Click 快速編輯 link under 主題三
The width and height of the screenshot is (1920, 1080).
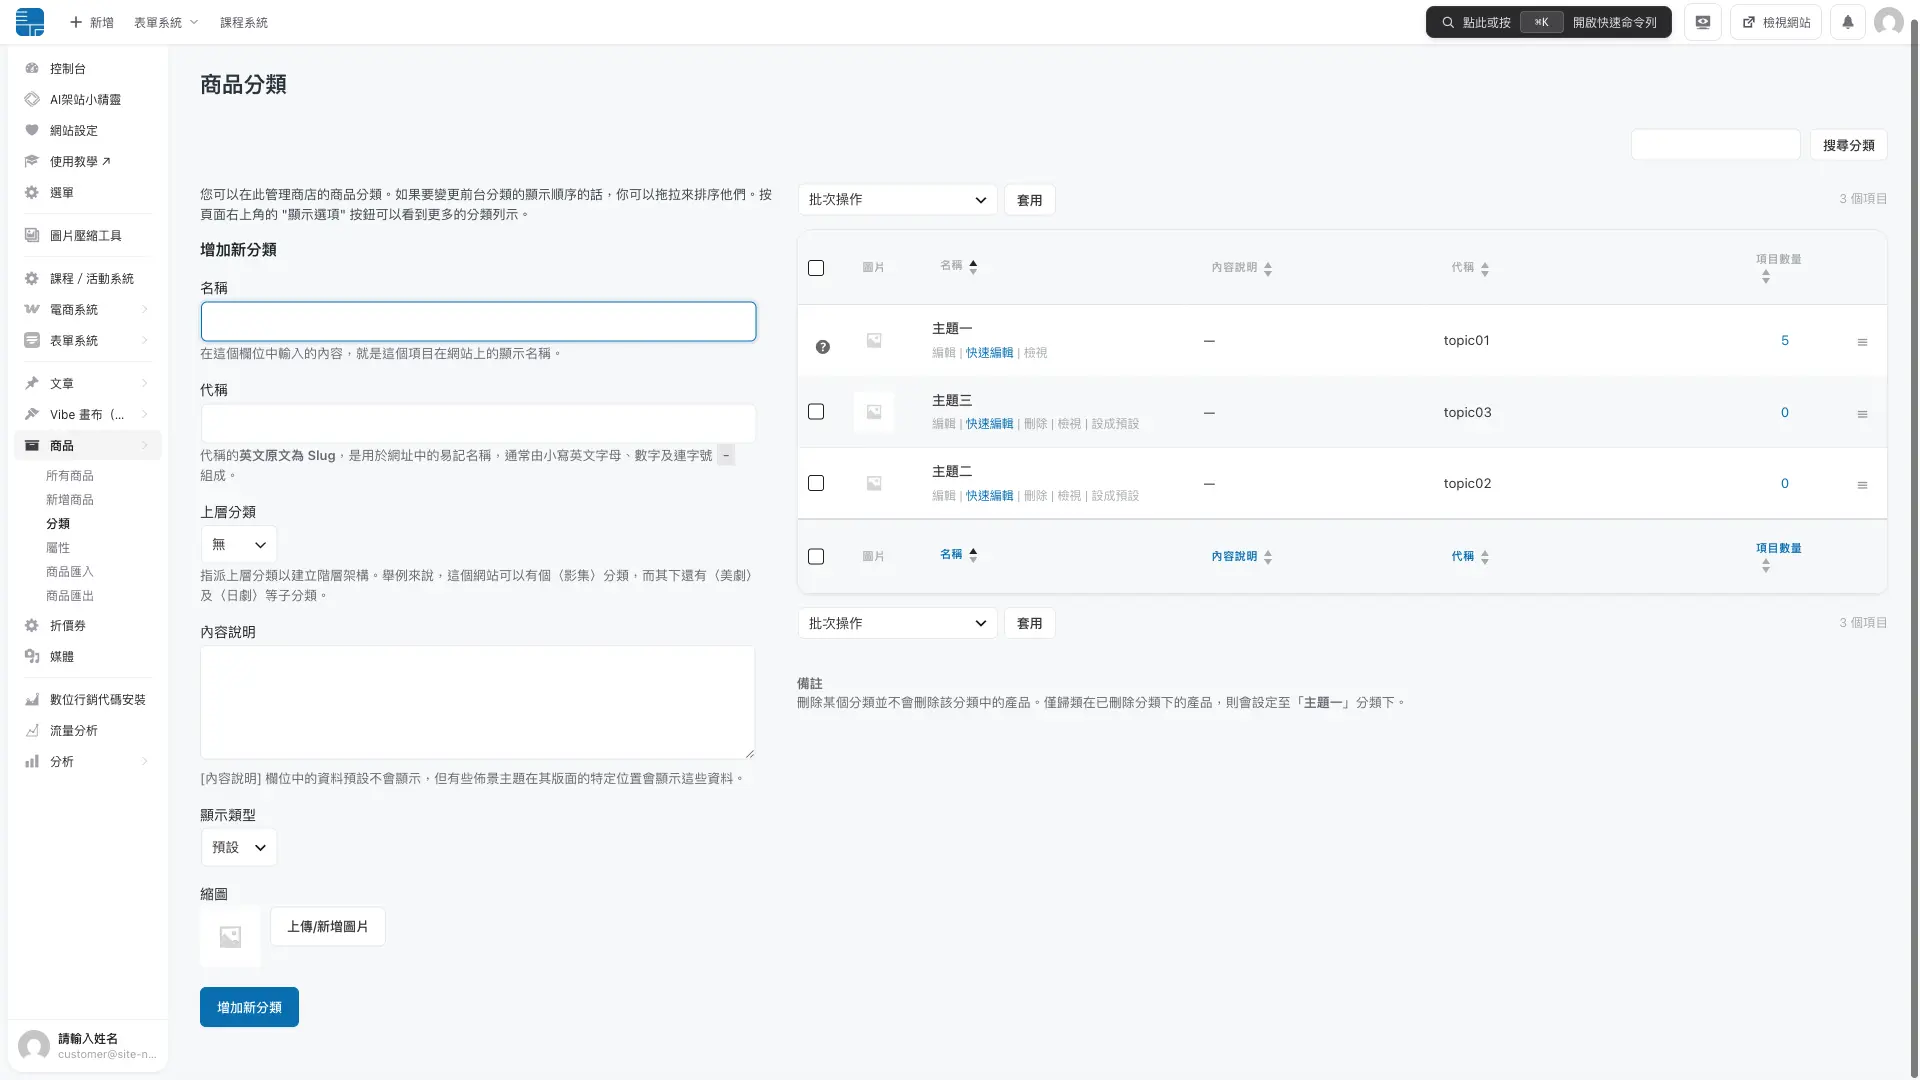(x=990, y=424)
